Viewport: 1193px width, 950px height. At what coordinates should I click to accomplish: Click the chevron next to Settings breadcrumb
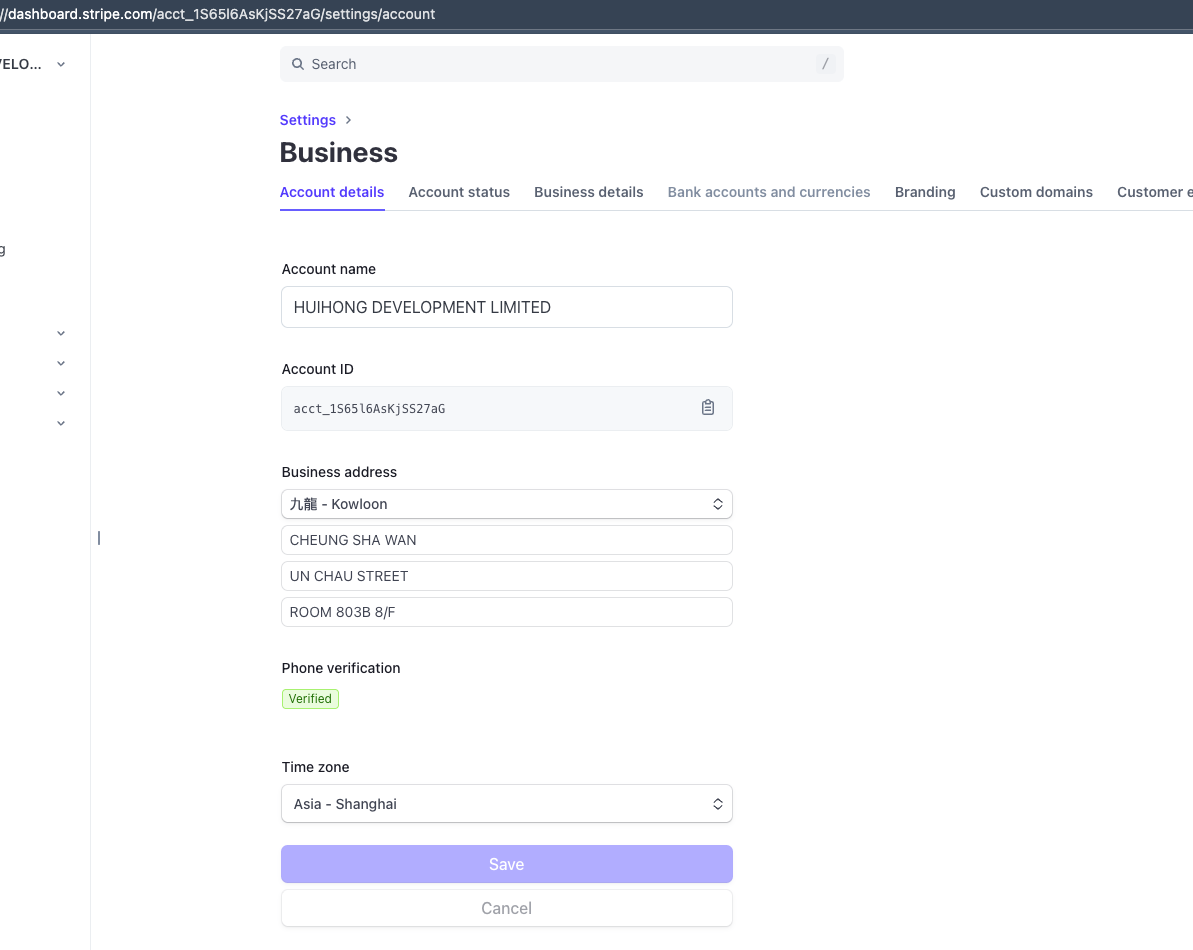tap(348, 120)
